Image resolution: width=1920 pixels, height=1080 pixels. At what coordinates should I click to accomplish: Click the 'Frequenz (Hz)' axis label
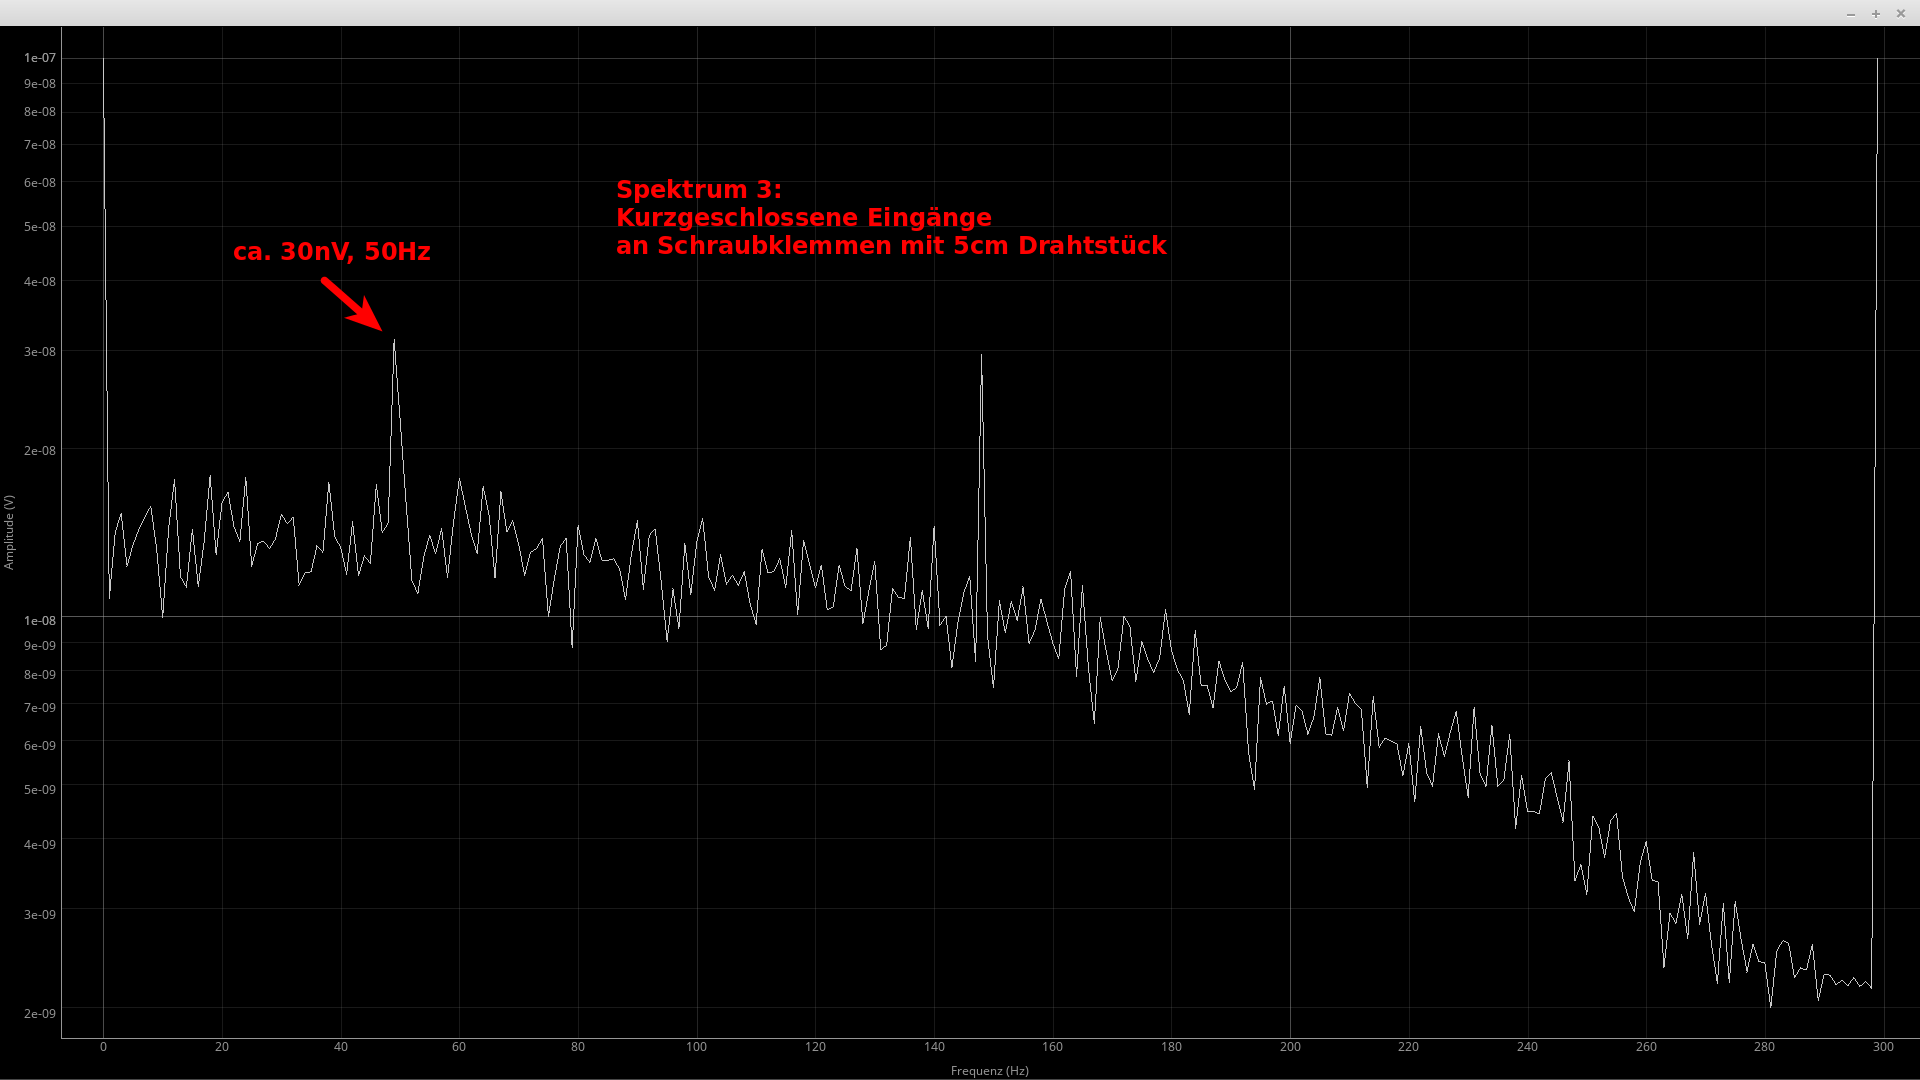(989, 1070)
